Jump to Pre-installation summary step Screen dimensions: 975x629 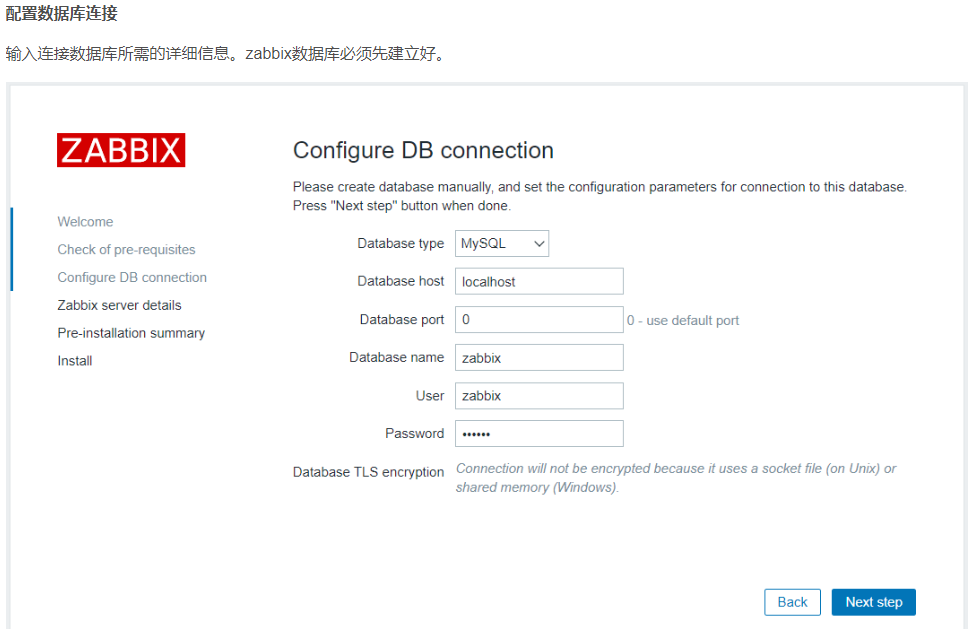pyautogui.click(x=131, y=333)
